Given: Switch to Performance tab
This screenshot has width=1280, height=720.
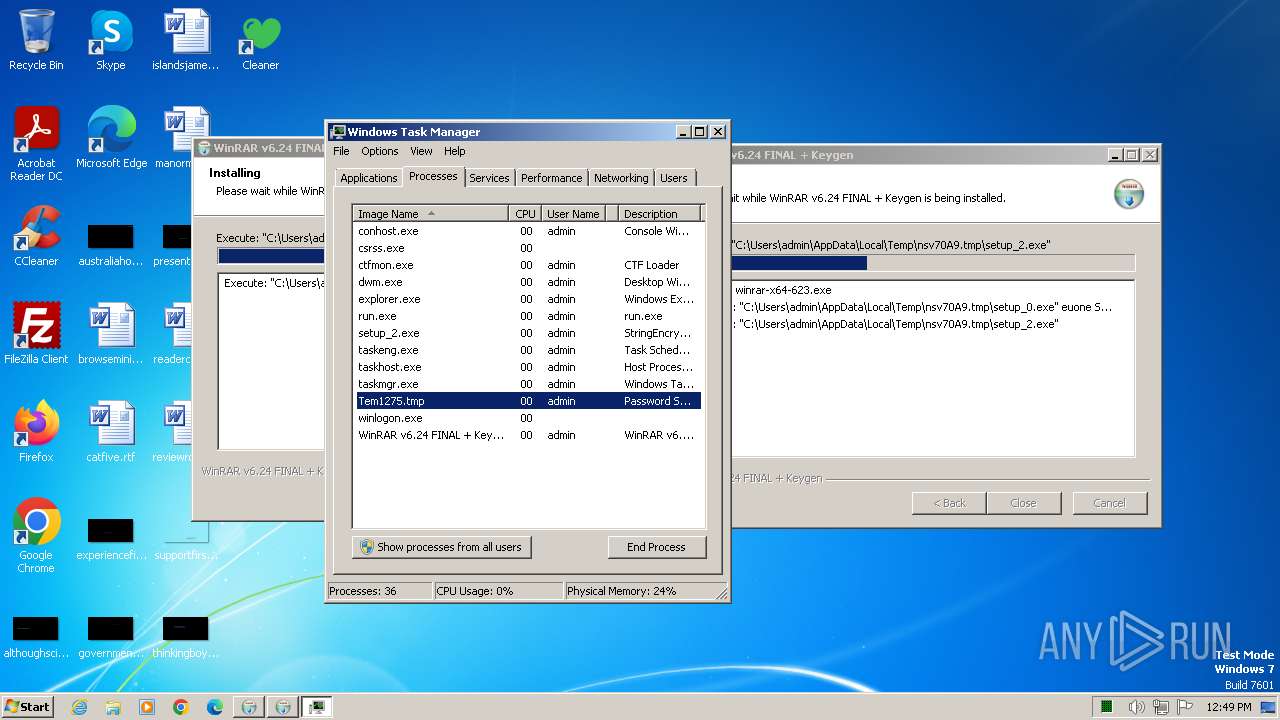Looking at the screenshot, I should [551, 178].
